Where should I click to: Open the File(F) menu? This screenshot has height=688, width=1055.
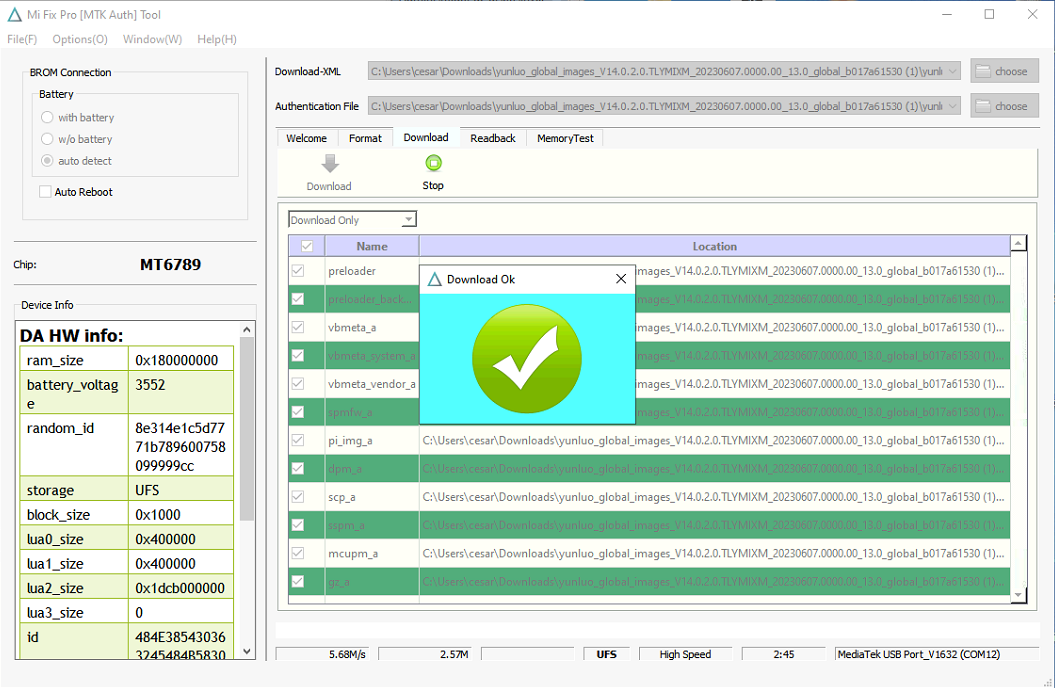pos(22,39)
